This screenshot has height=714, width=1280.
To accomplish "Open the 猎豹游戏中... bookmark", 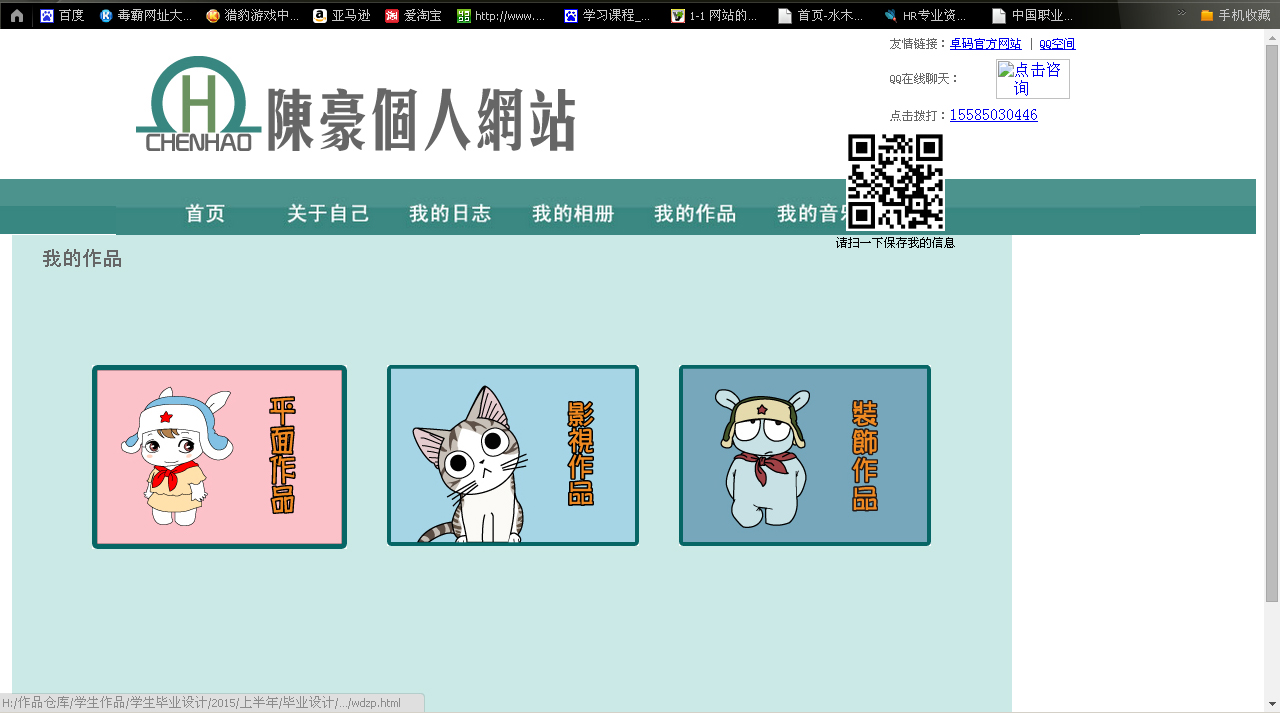I will [x=252, y=16].
